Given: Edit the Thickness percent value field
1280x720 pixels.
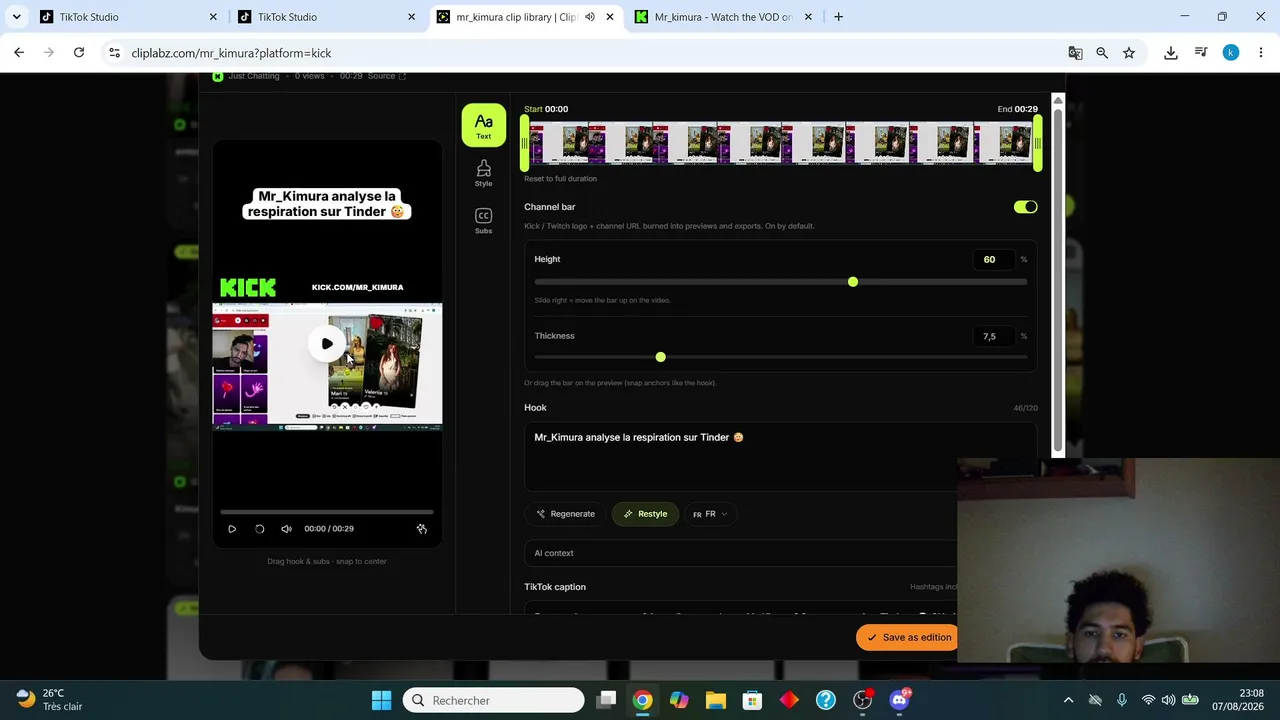Looking at the screenshot, I should pyautogui.click(x=994, y=337).
